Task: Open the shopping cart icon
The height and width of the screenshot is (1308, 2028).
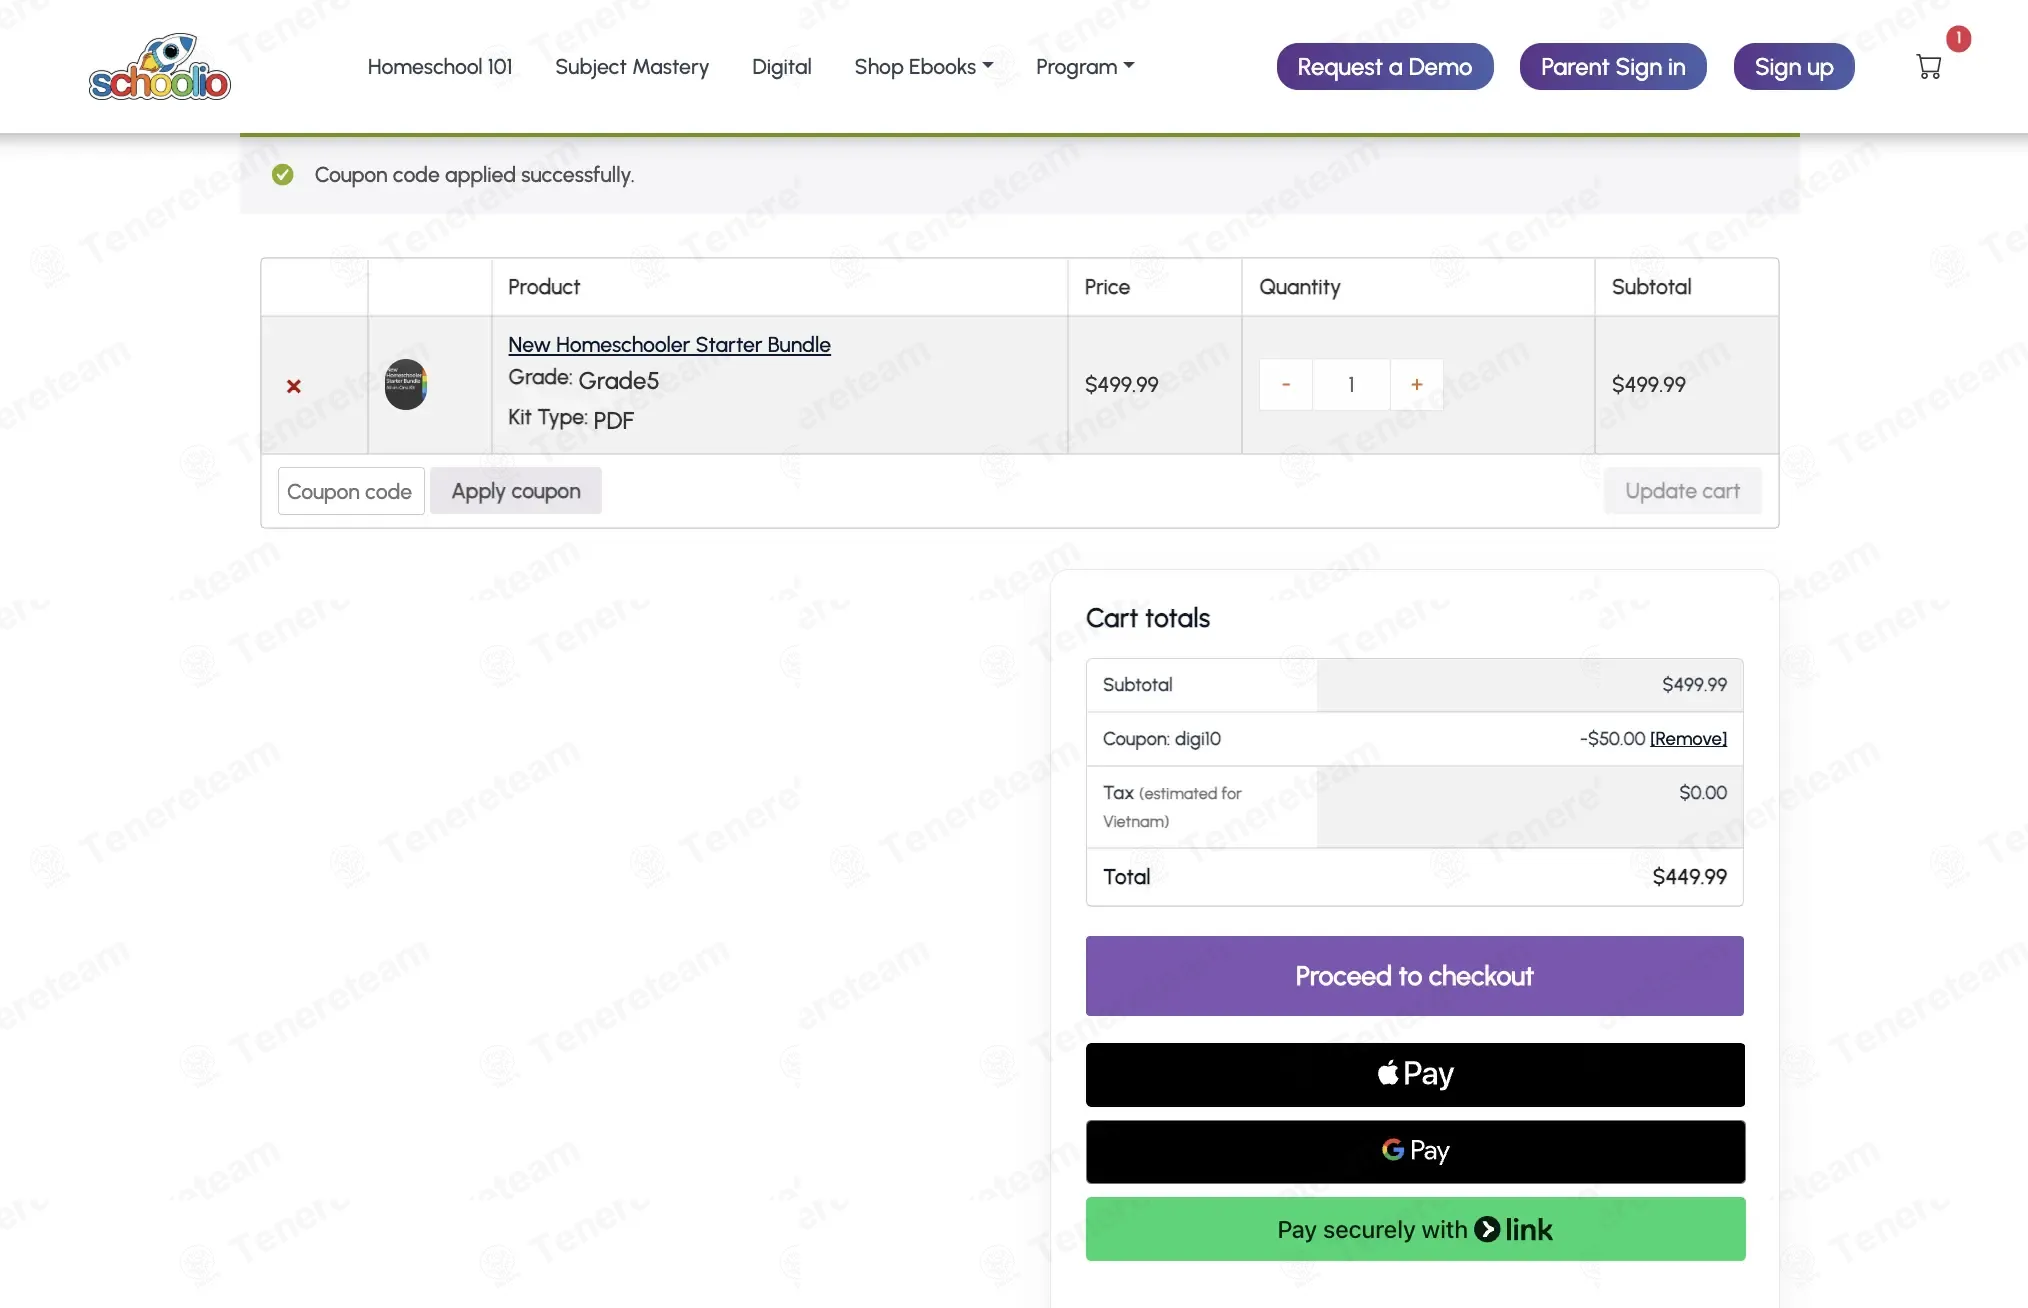Action: (1929, 67)
